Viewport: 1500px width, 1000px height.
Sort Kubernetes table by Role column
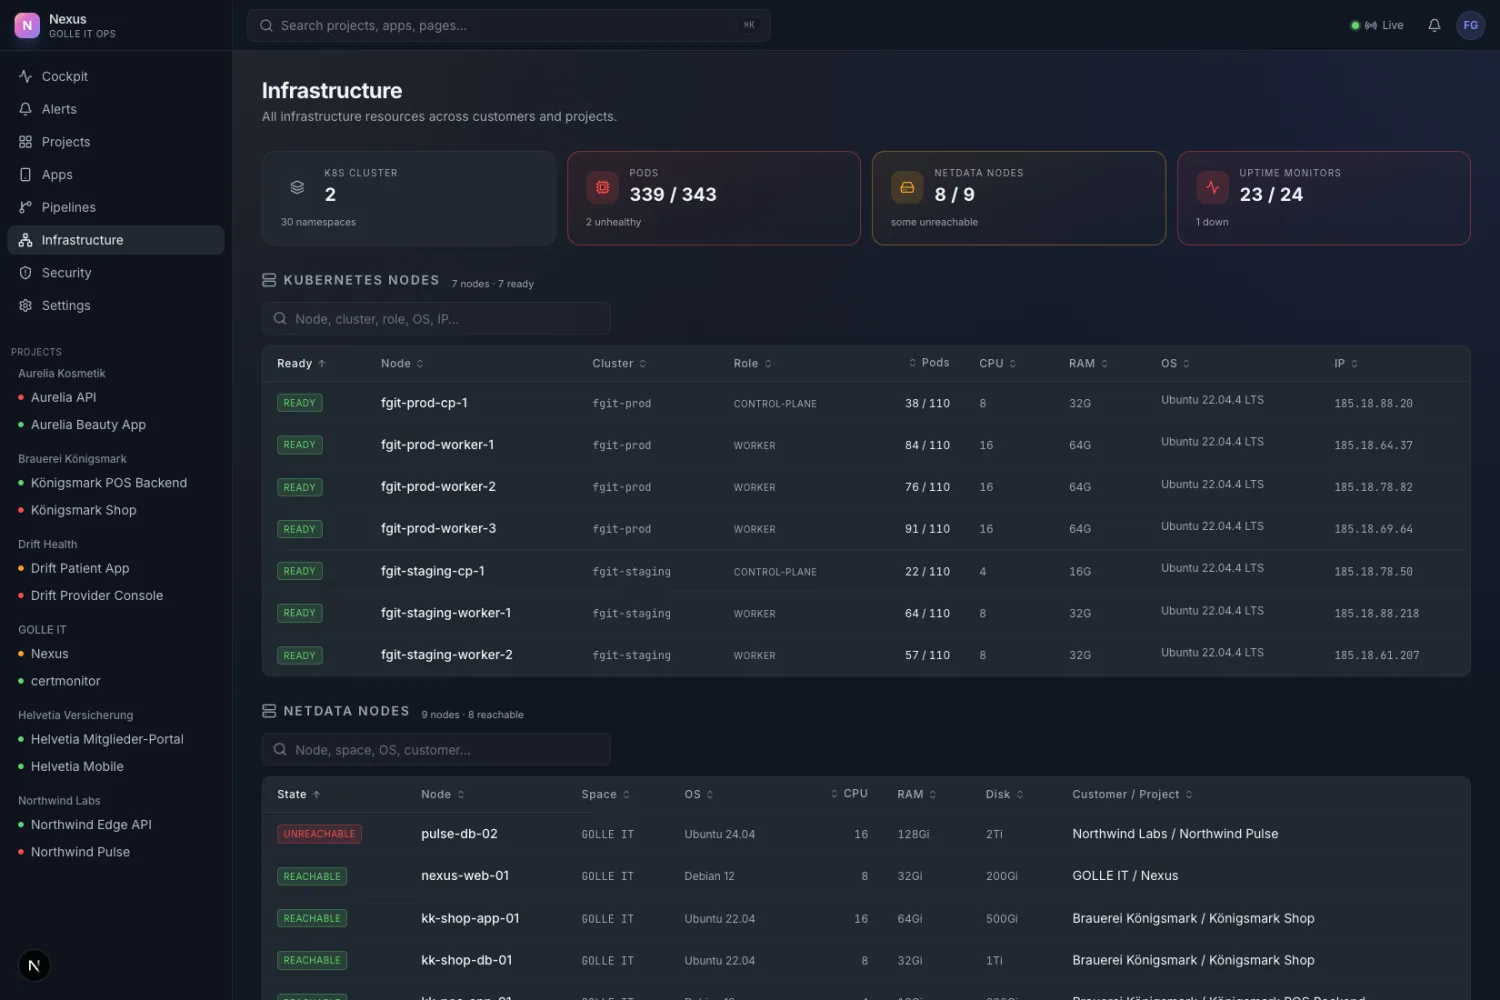click(x=752, y=364)
